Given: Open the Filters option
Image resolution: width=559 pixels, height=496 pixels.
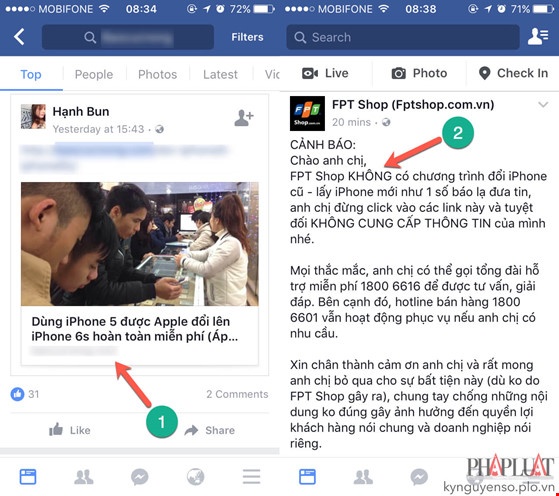Looking at the screenshot, I should tap(247, 37).
